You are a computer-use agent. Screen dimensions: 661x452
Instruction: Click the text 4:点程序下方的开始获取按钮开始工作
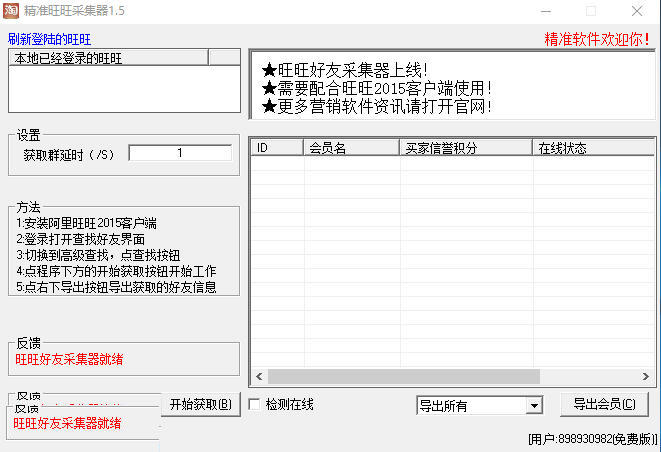116,271
